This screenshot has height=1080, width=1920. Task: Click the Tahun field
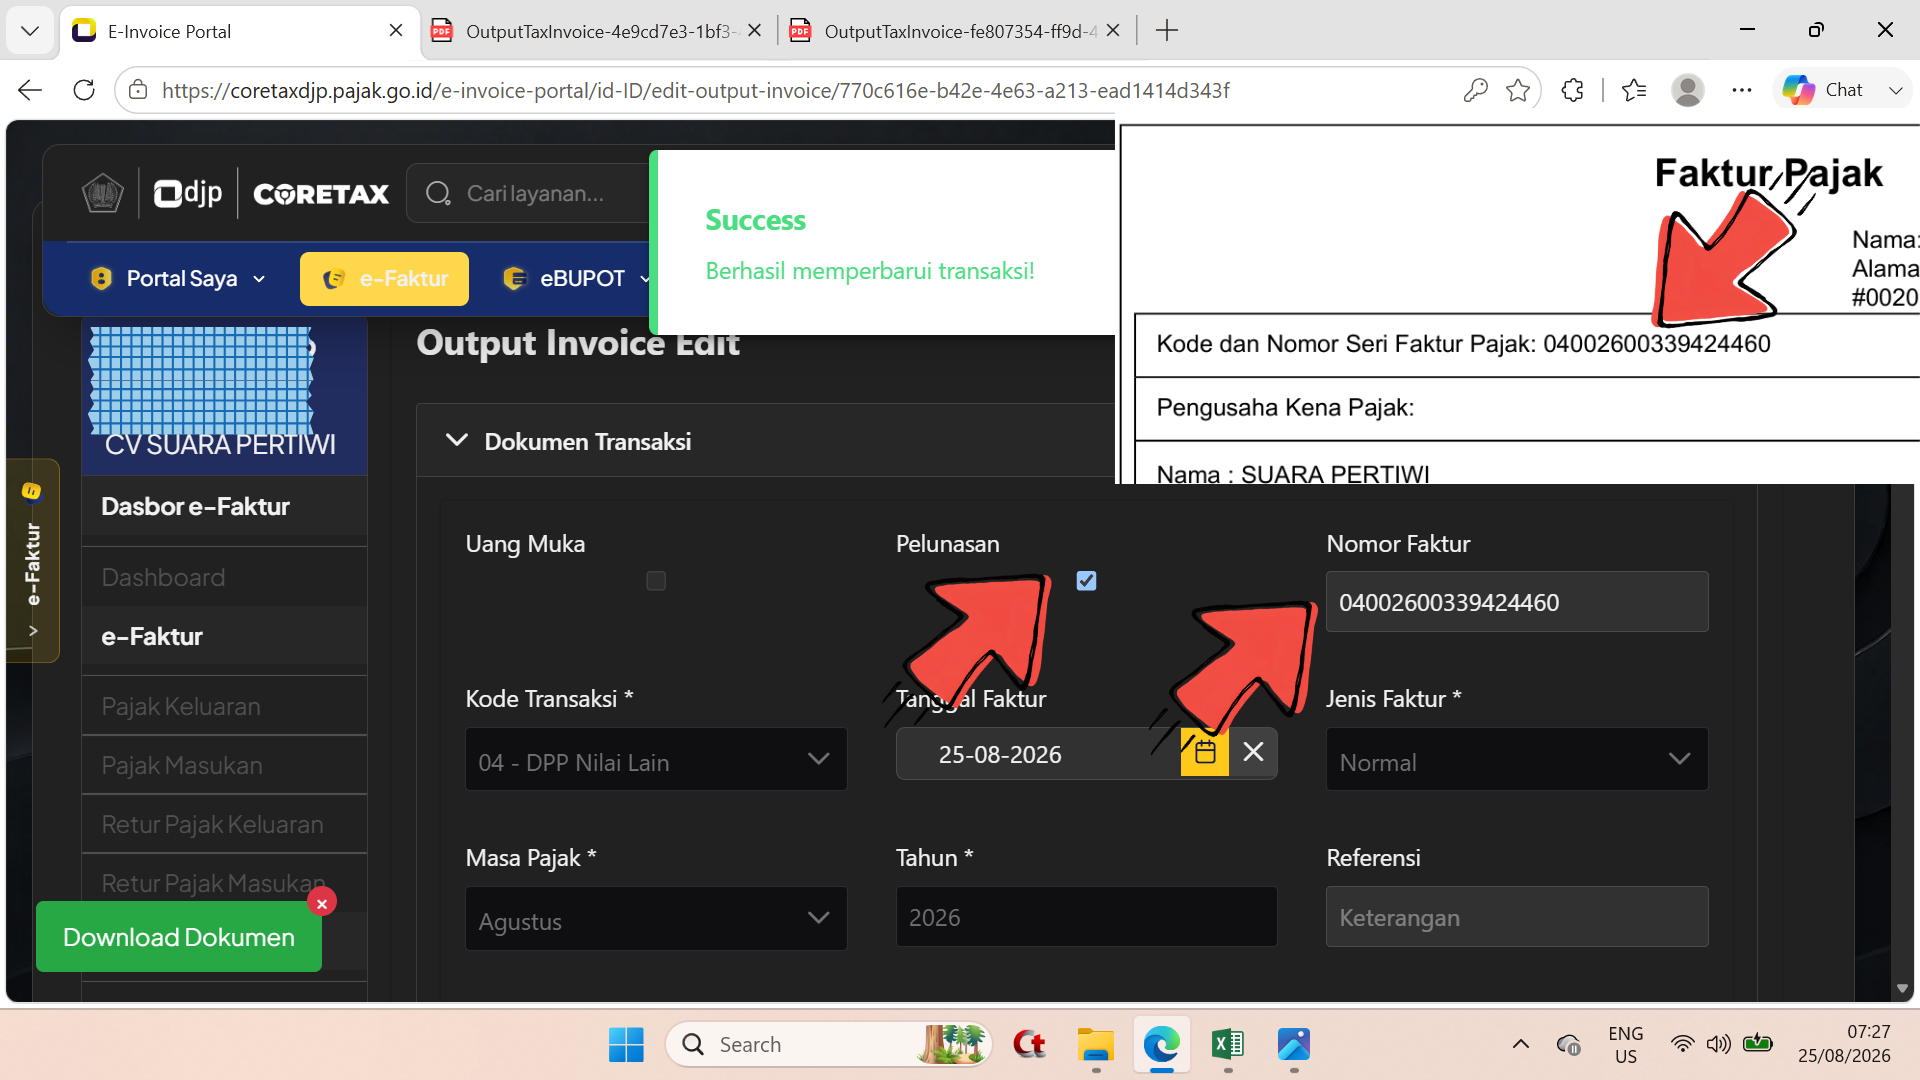click(x=1087, y=917)
